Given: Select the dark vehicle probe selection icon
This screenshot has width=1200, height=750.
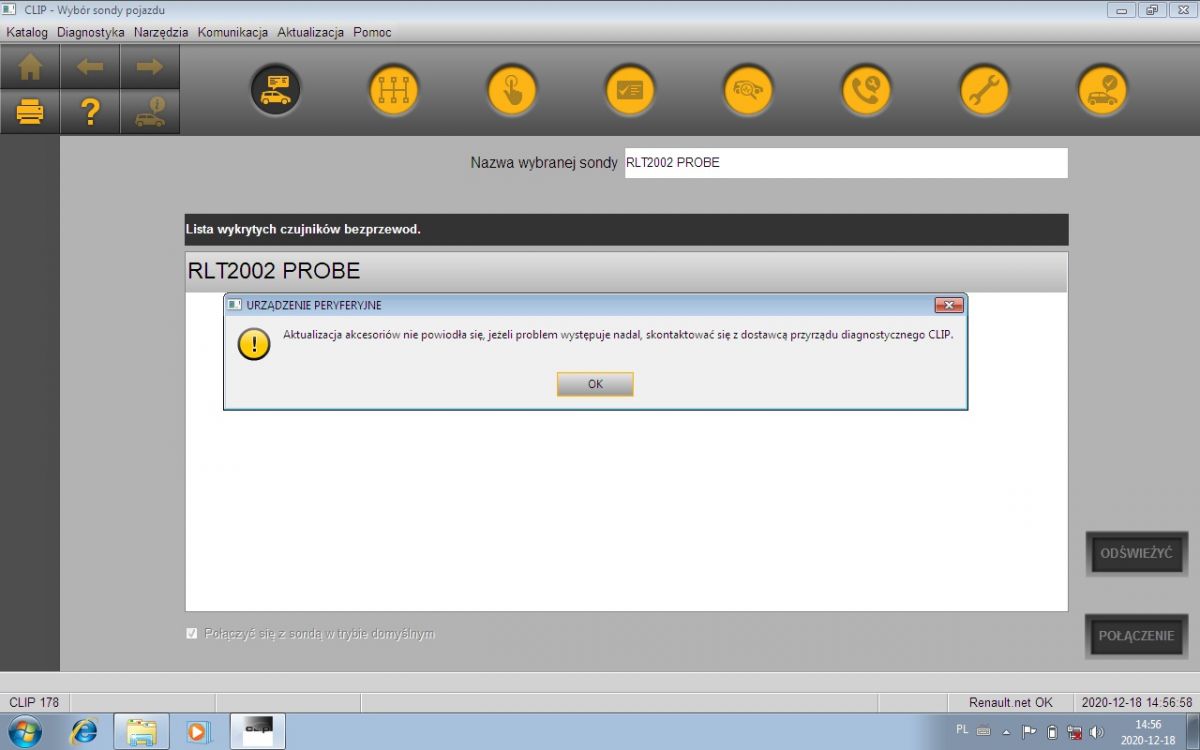Looking at the screenshot, I should point(275,91).
